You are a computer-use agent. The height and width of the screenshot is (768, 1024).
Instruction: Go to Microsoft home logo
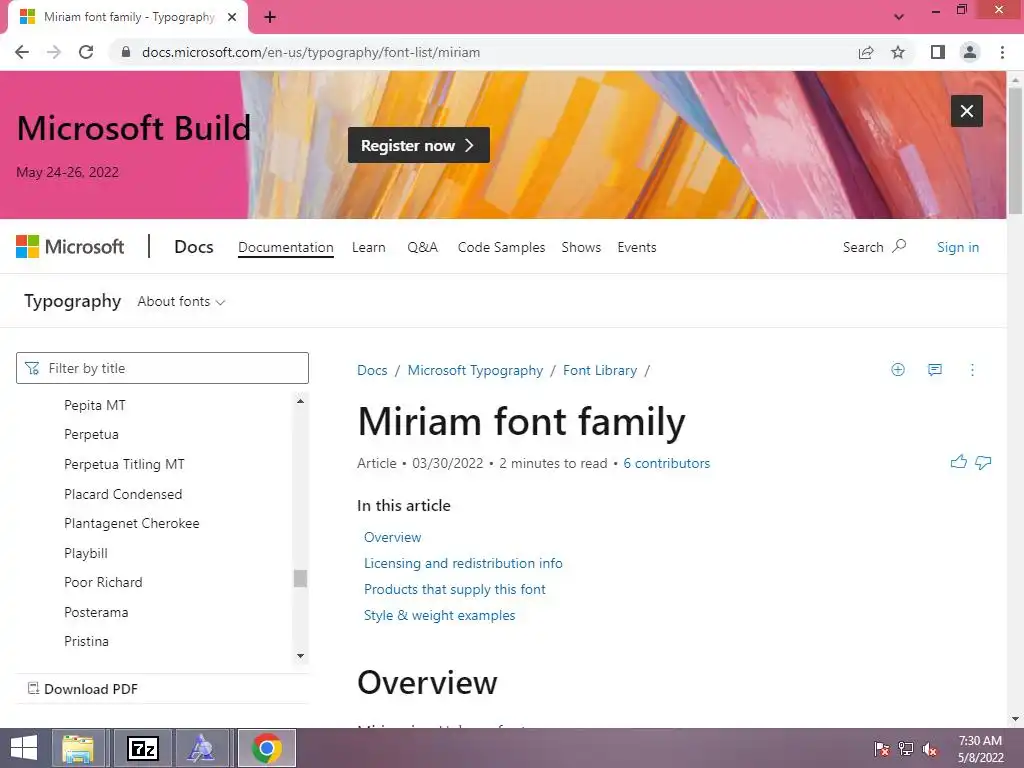click(70, 247)
